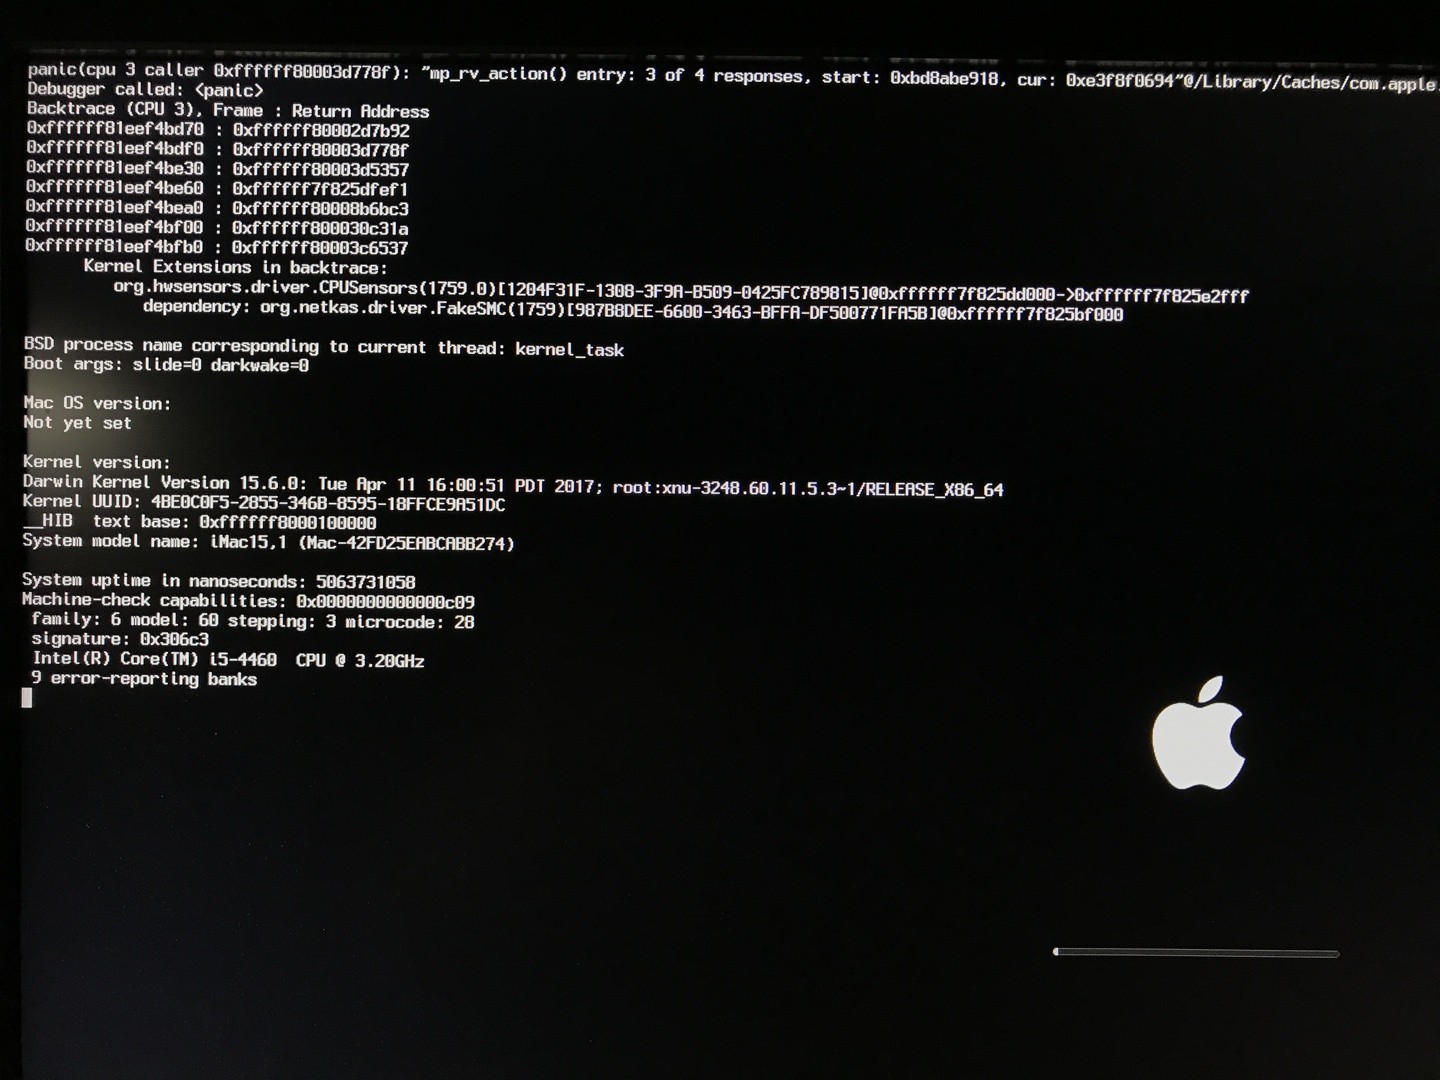The height and width of the screenshot is (1080, 1440).
Task: Select the org.netkas.driver.FakeSMC dependency line
Action: tap(633, 310)
